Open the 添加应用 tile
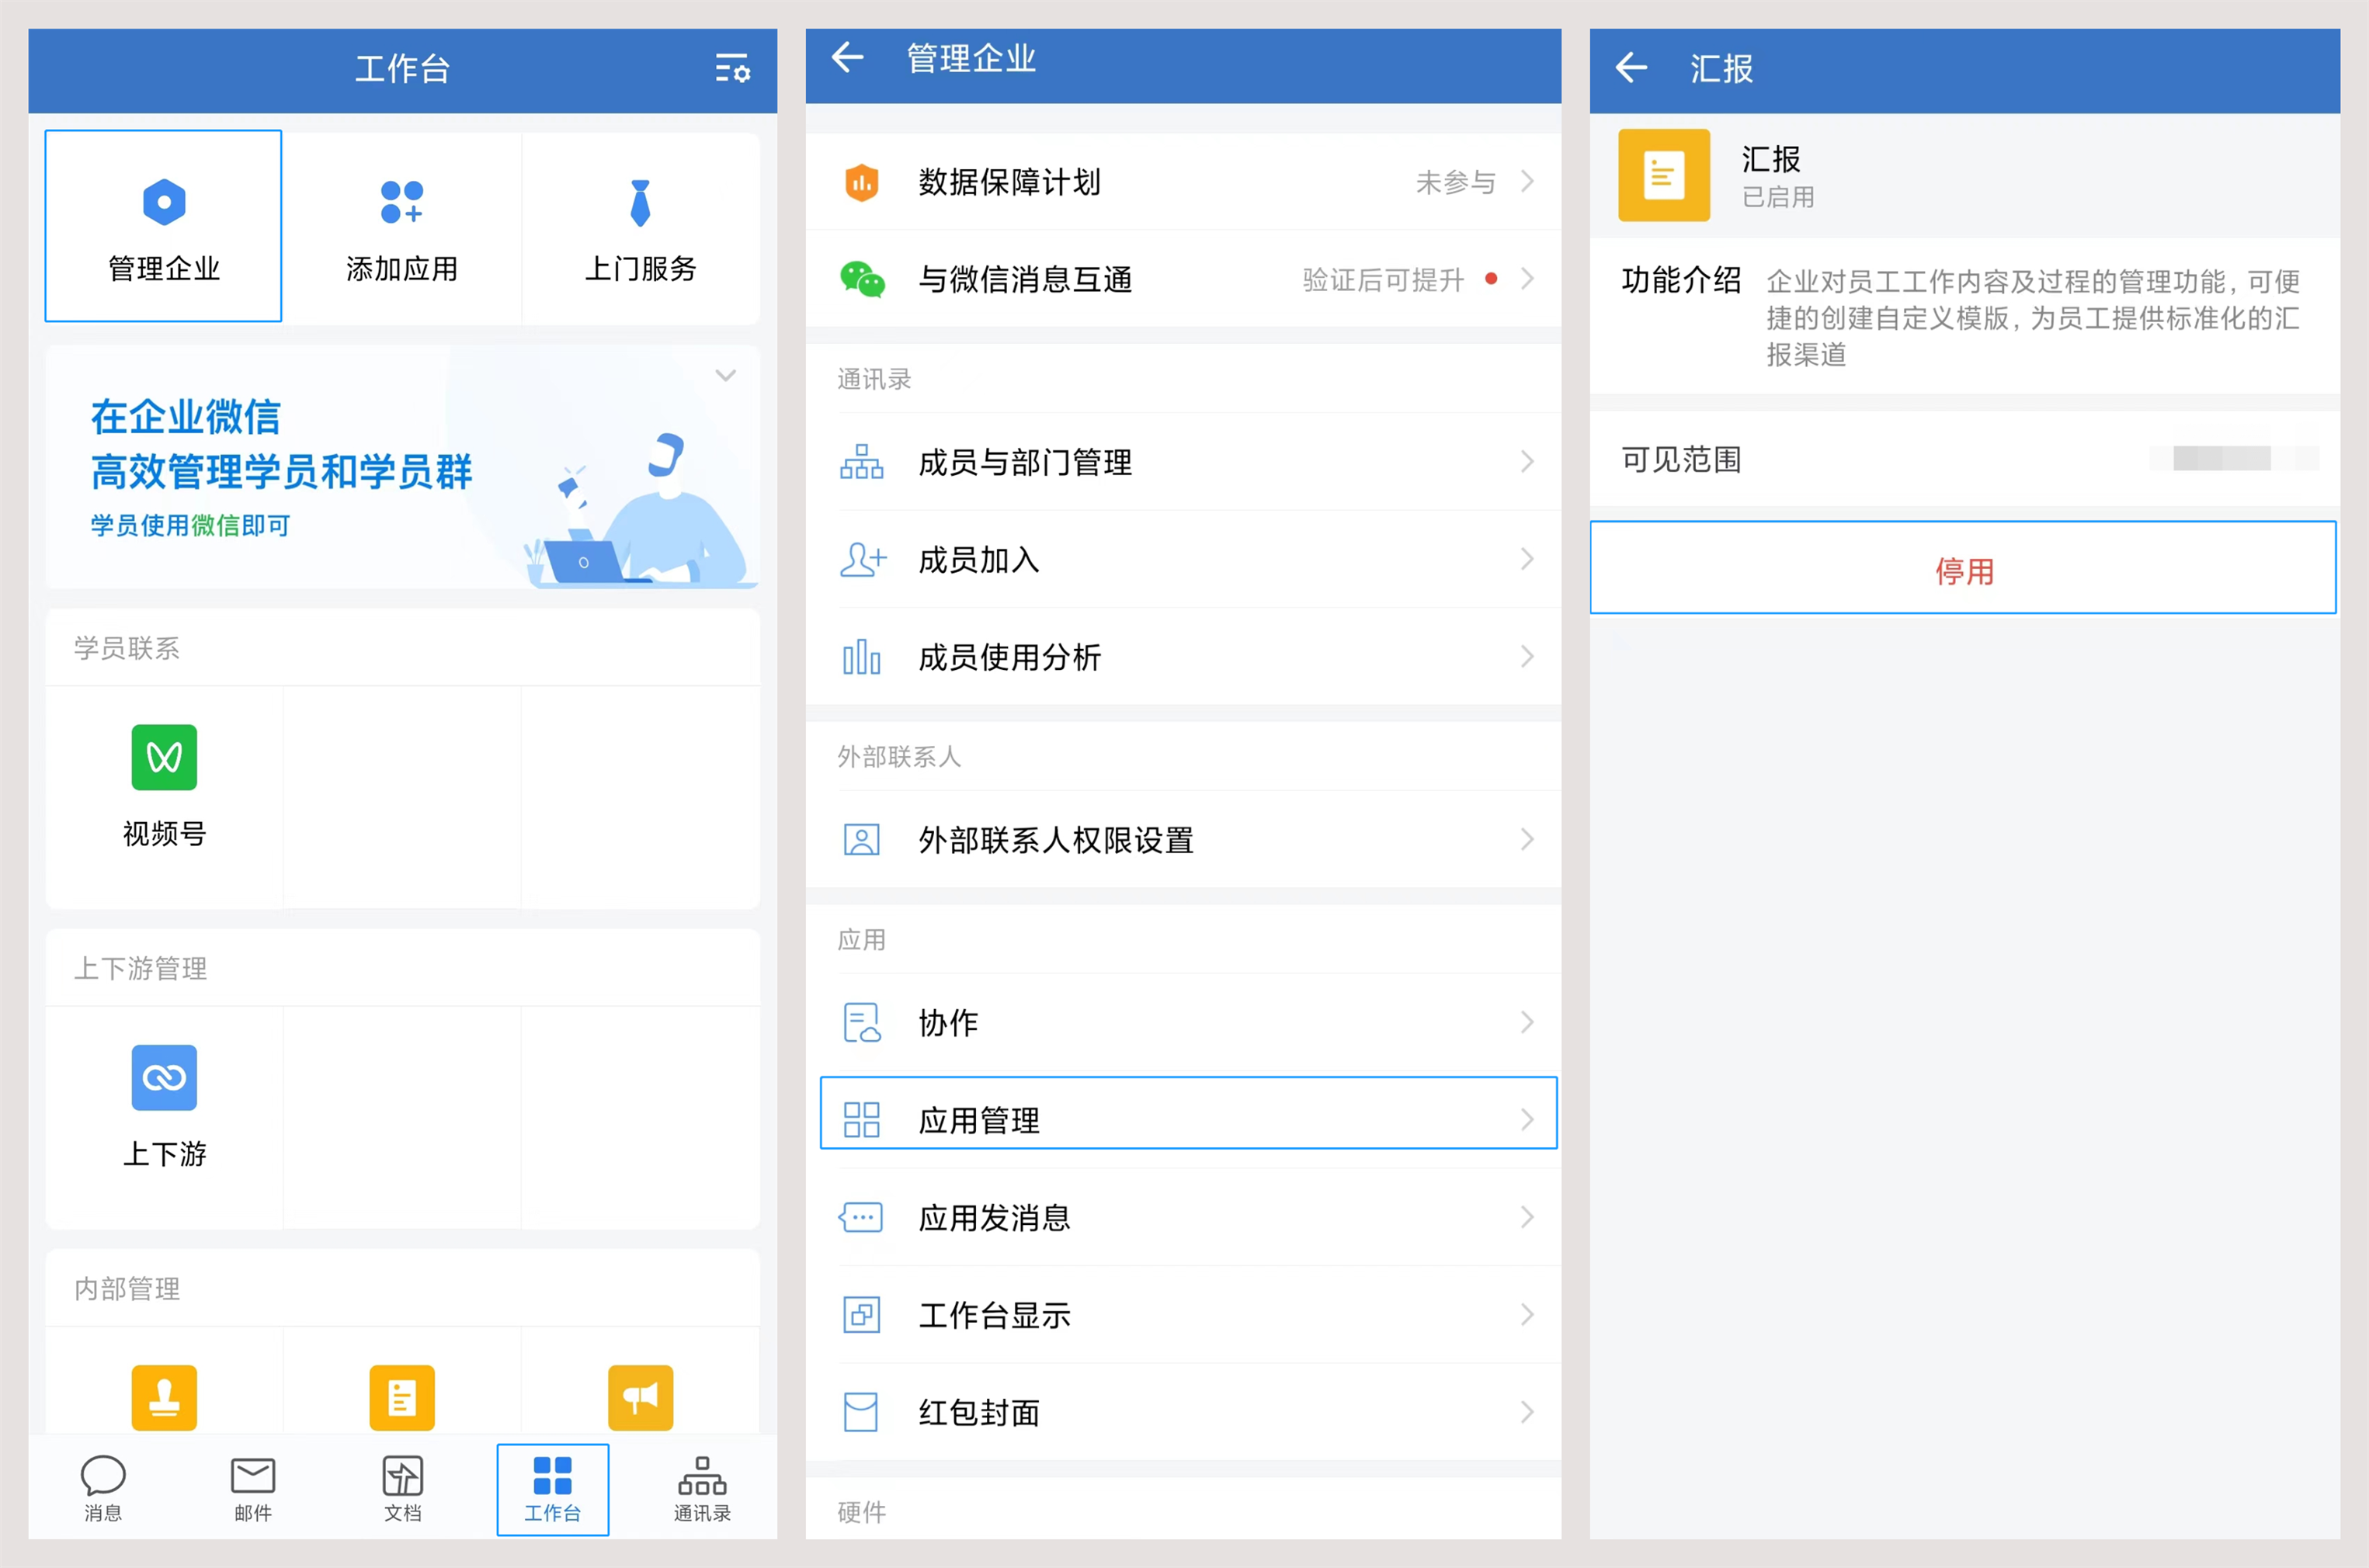2369x1568 pixels. pyautogui.click(x=402, y=228)
